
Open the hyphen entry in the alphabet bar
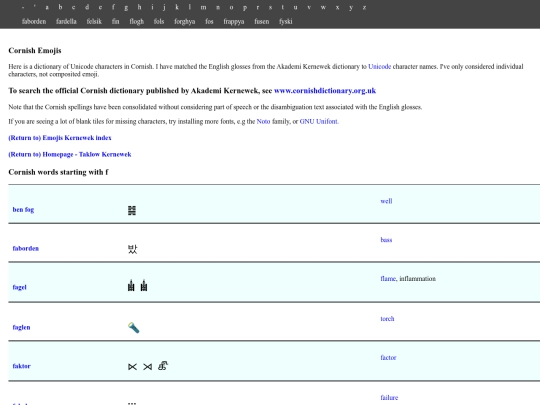23,7
